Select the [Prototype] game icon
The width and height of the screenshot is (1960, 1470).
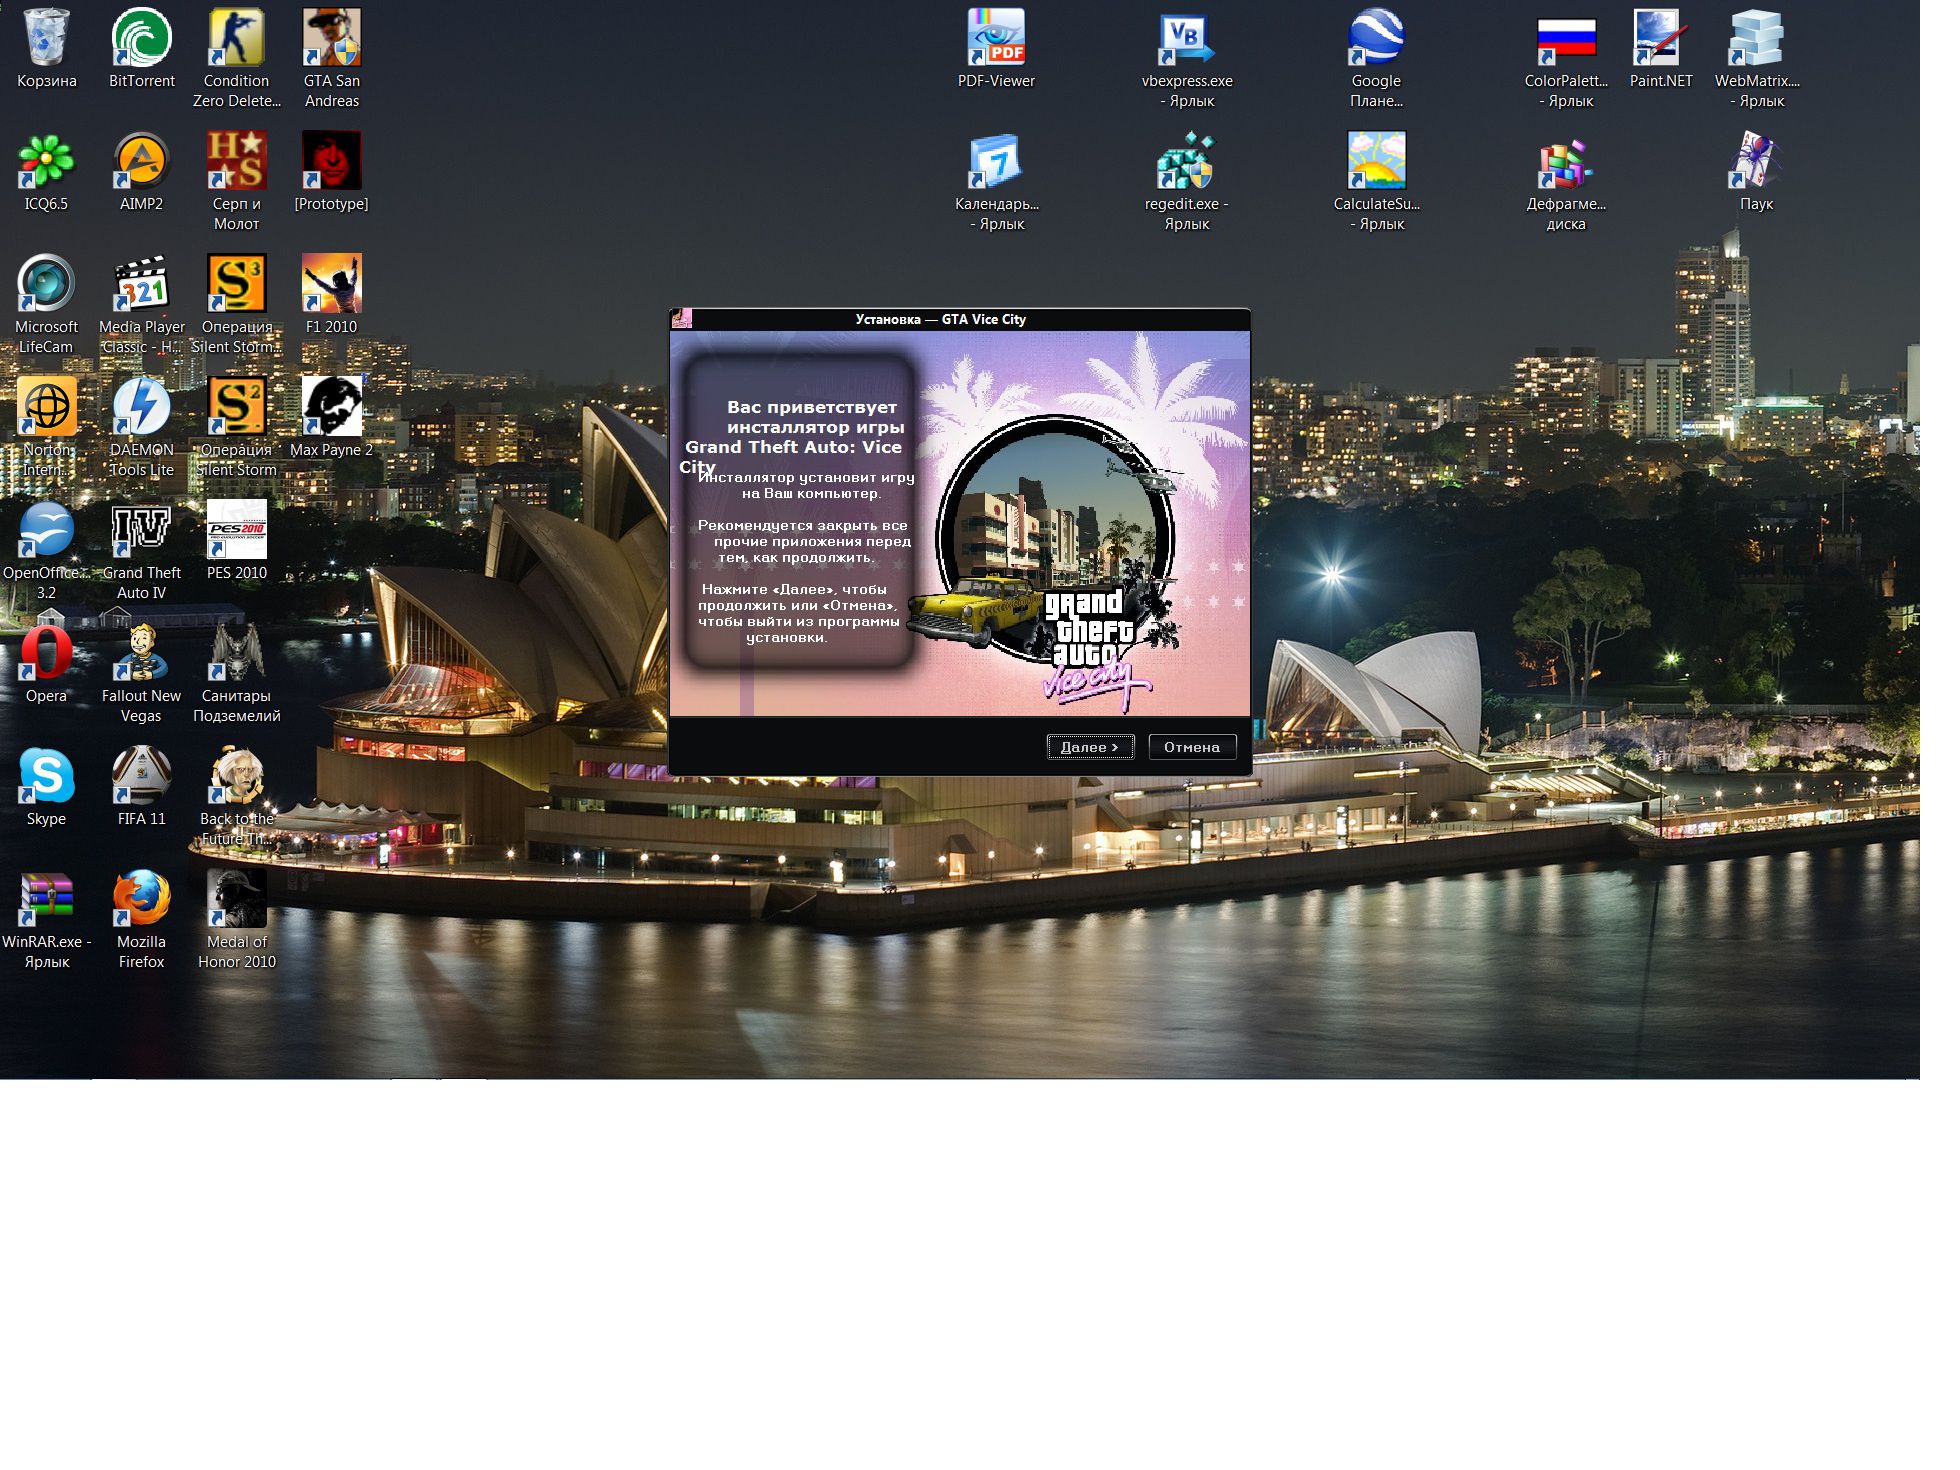click(x=331, y=161)
